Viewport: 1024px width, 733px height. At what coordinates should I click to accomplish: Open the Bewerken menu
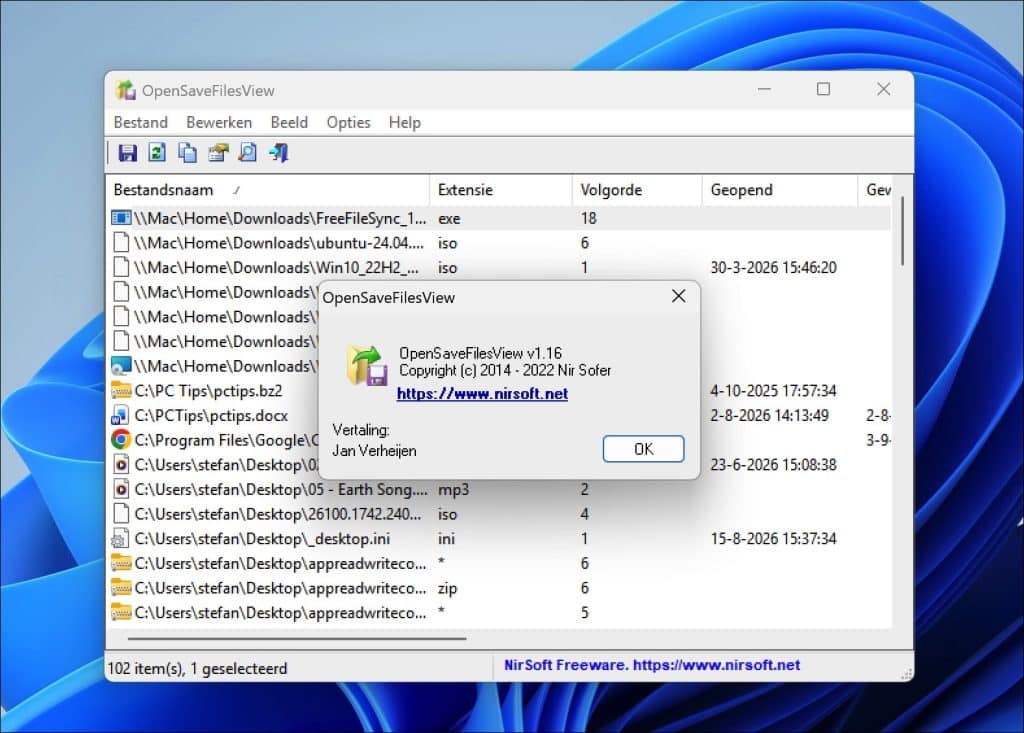click(x=219, y=123)
